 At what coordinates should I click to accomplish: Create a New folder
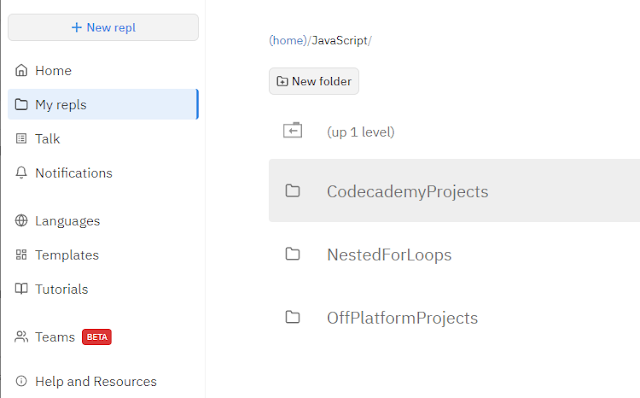[313, 81]
